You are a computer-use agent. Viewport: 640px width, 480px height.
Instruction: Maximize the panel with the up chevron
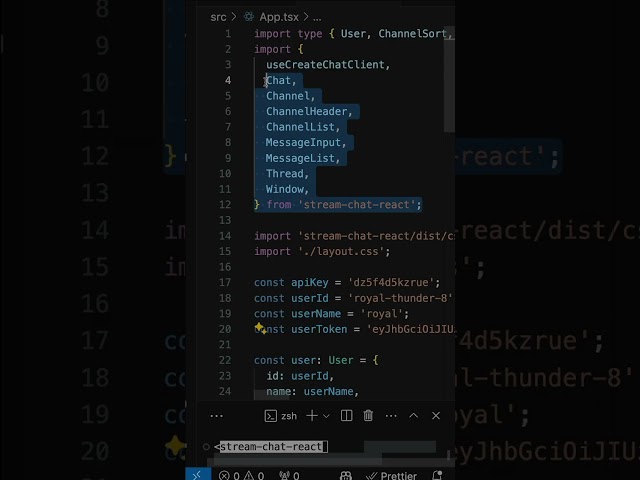tap(413, 416)
